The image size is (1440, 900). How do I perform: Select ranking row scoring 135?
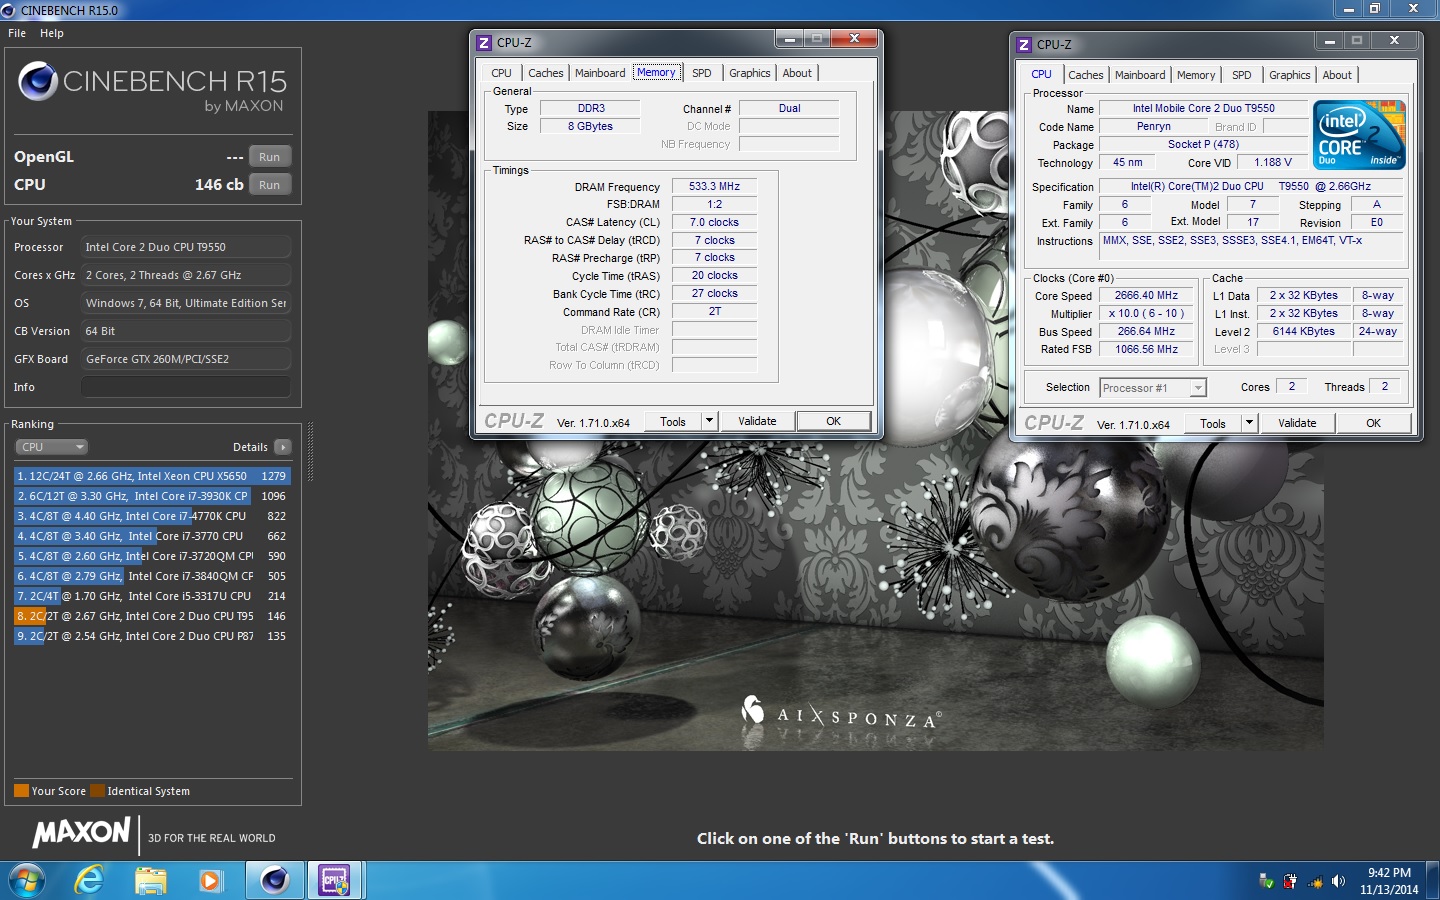tap(152, 636)
